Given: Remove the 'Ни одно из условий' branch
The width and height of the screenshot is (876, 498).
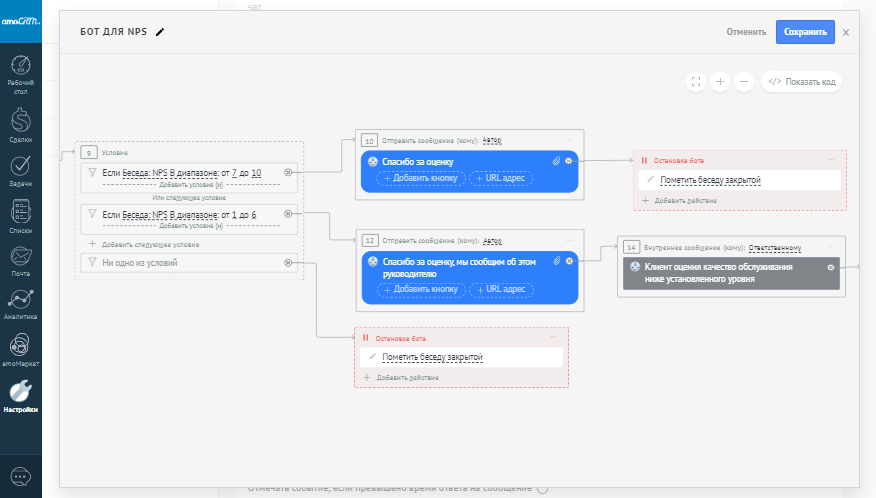Looking at the screenshot, I should [288, 263].
